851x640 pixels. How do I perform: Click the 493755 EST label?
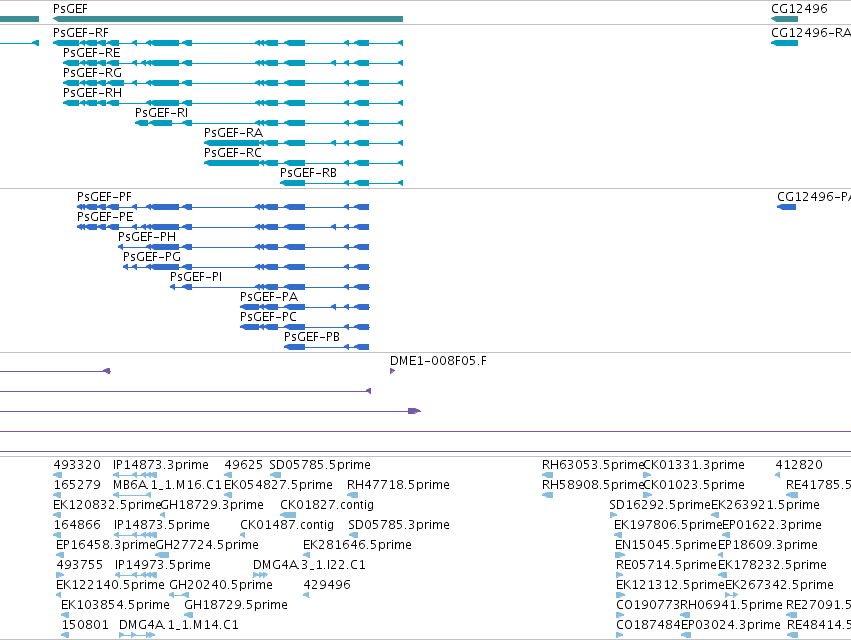80,565
